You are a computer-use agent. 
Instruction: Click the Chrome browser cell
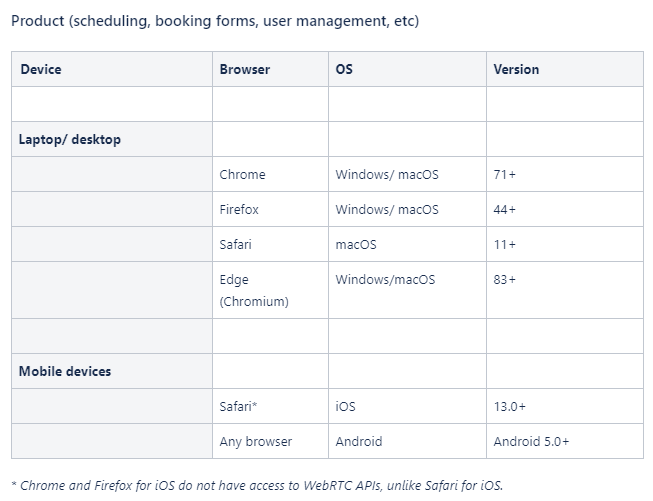click(x=243, y=175)
